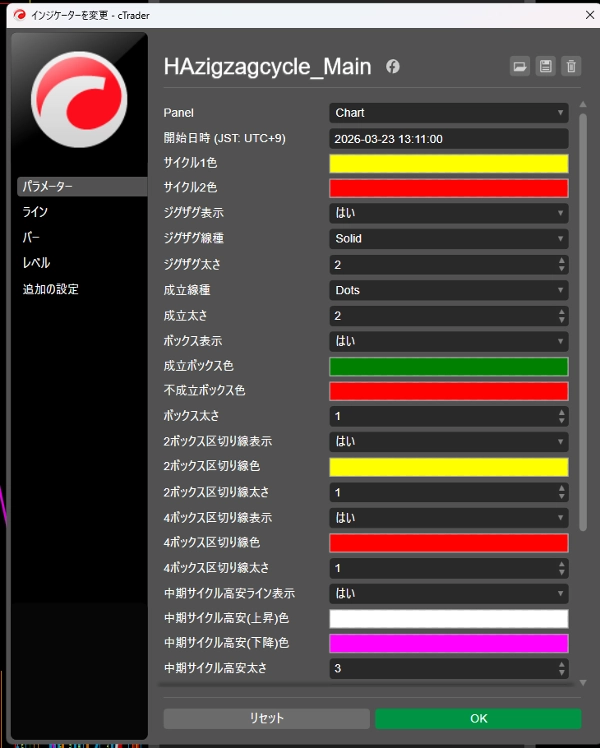Pick the 4ボックス区切り線色 red swatch
The height and width of the screenshot is (748, 600).
point(449,542)
